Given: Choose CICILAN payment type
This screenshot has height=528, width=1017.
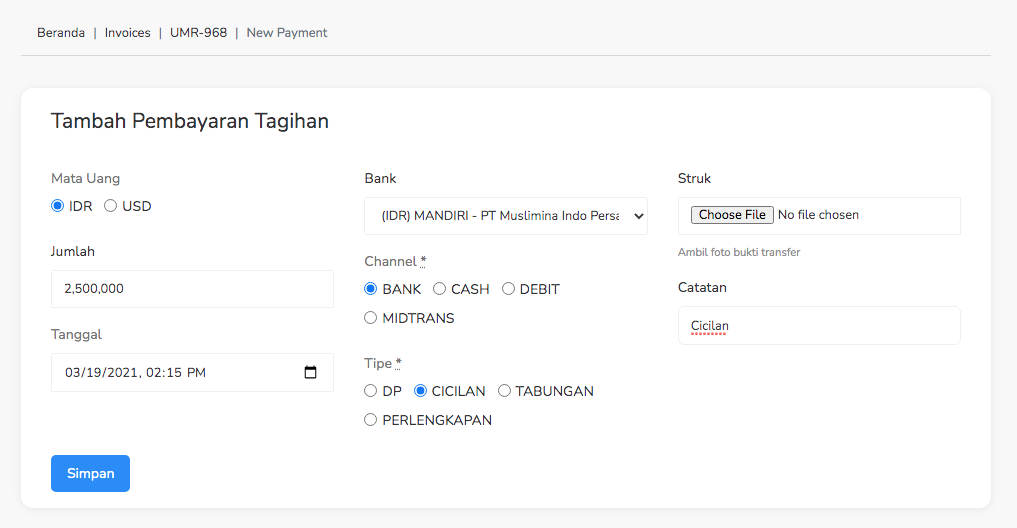Looking at the screenshot, I should [421, 391].
